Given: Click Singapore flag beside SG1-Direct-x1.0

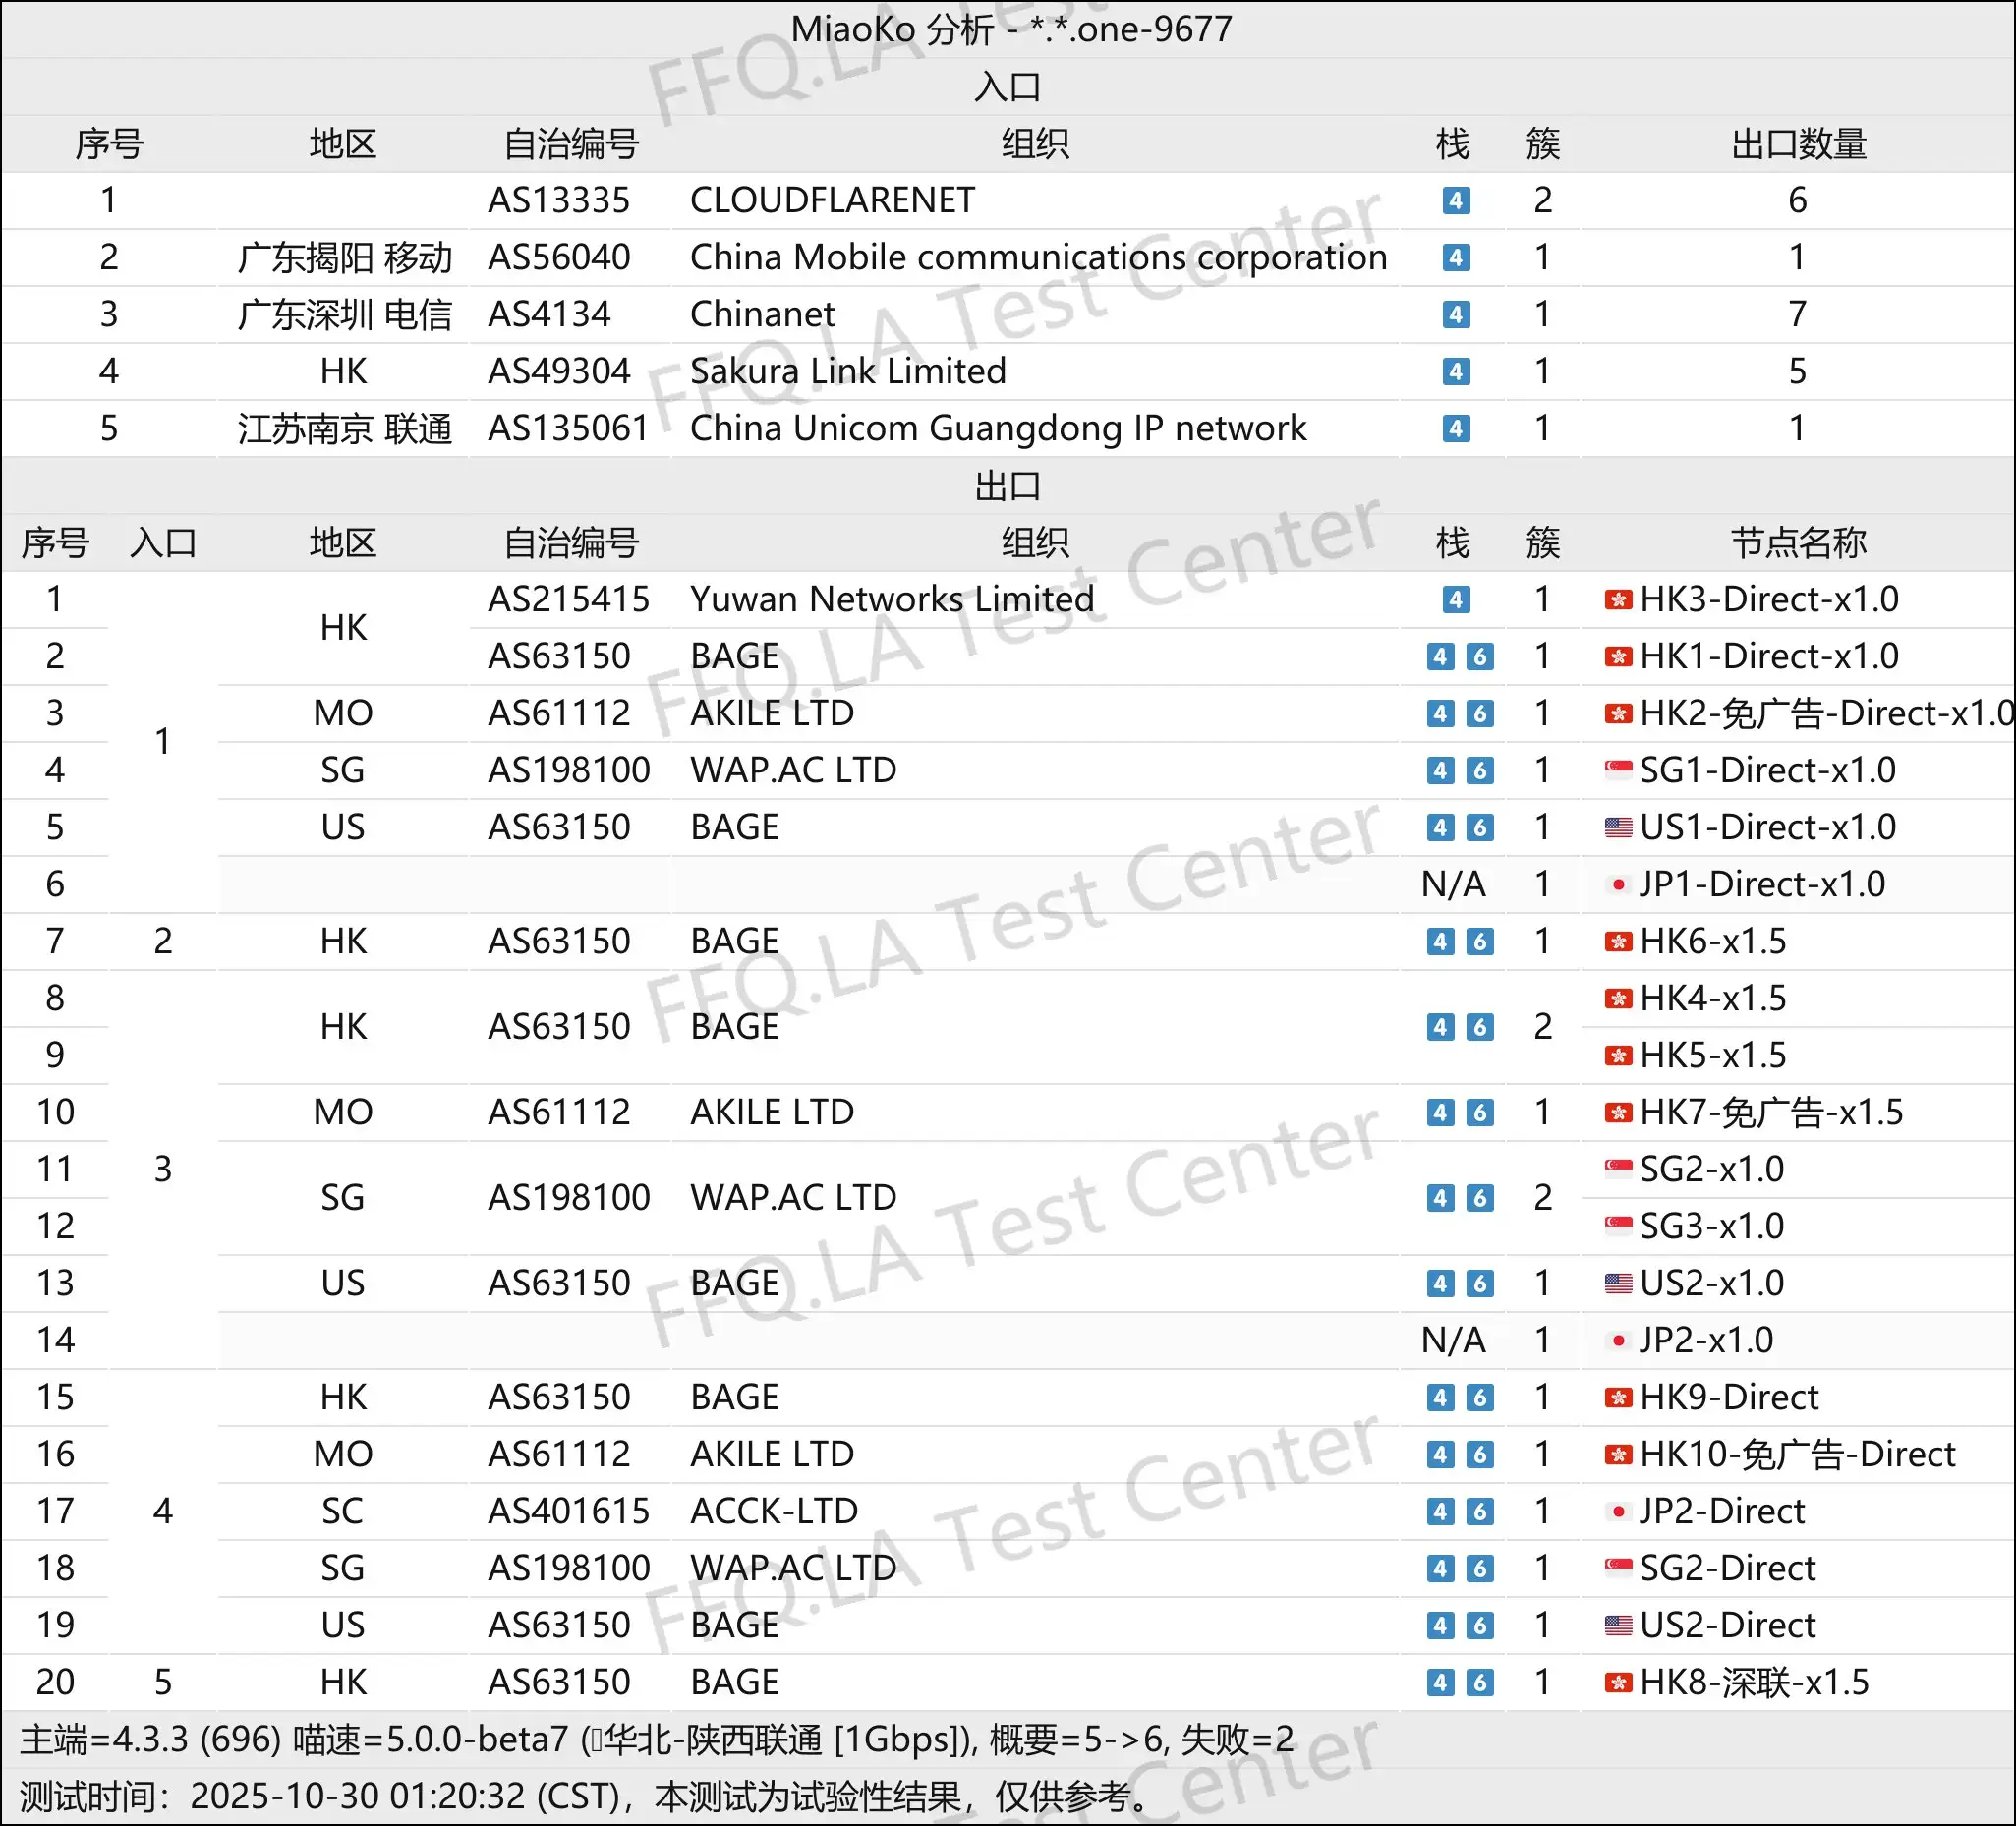Looking at the screenshot, I should click(1618, 770).
